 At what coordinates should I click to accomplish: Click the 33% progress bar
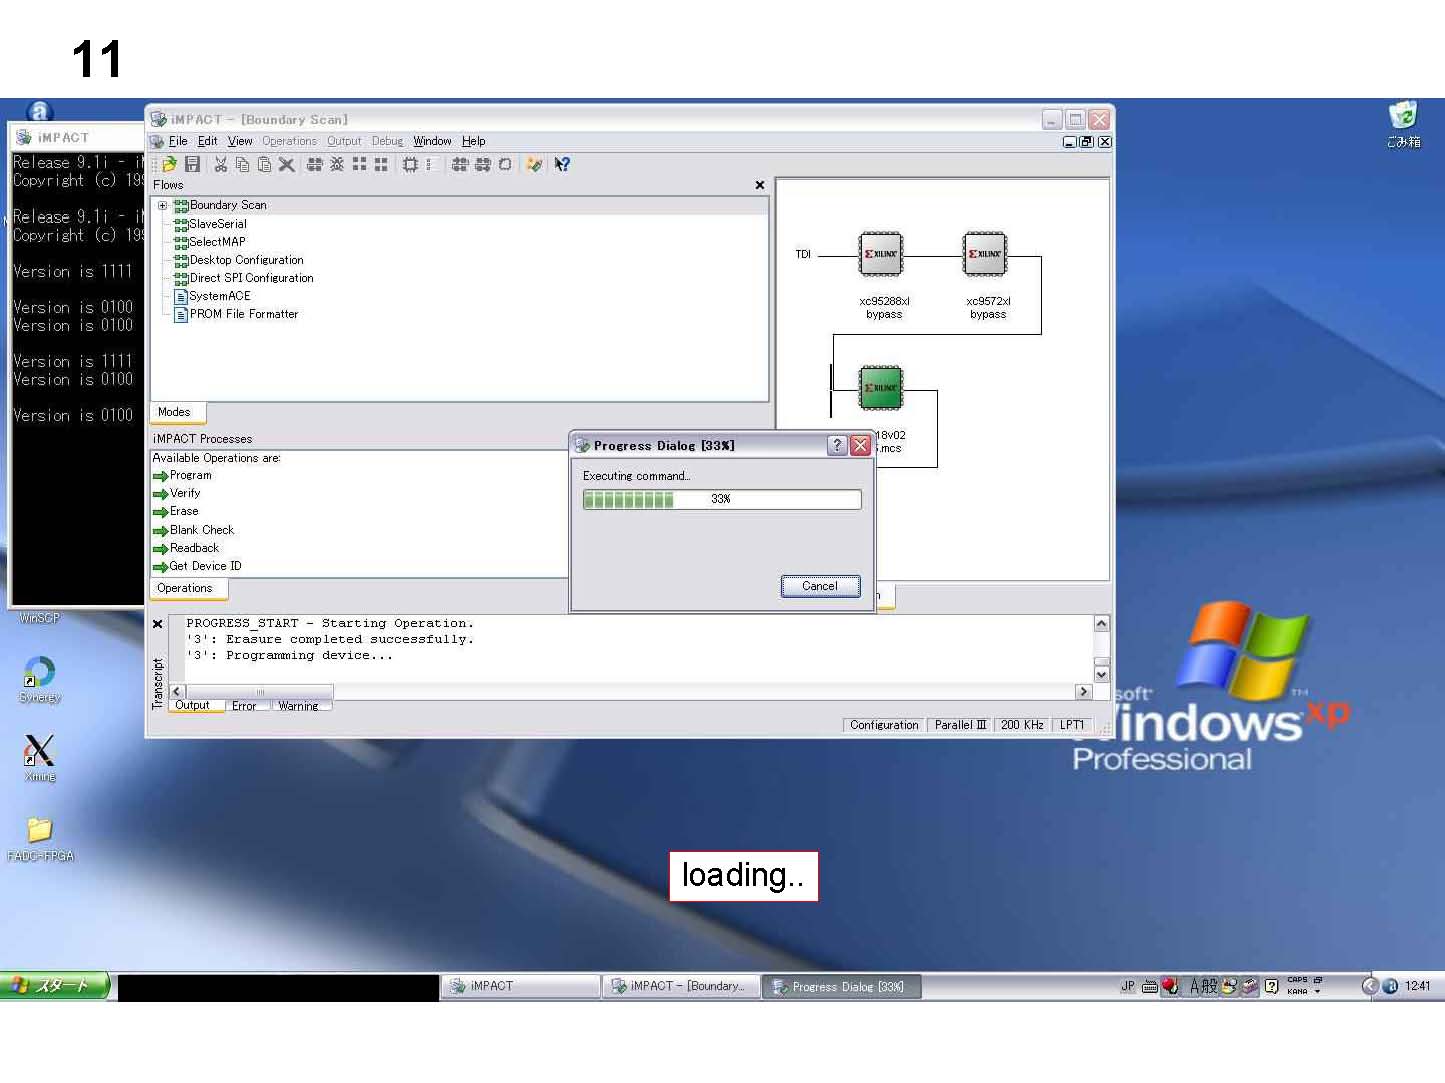[x=722, y=499]
